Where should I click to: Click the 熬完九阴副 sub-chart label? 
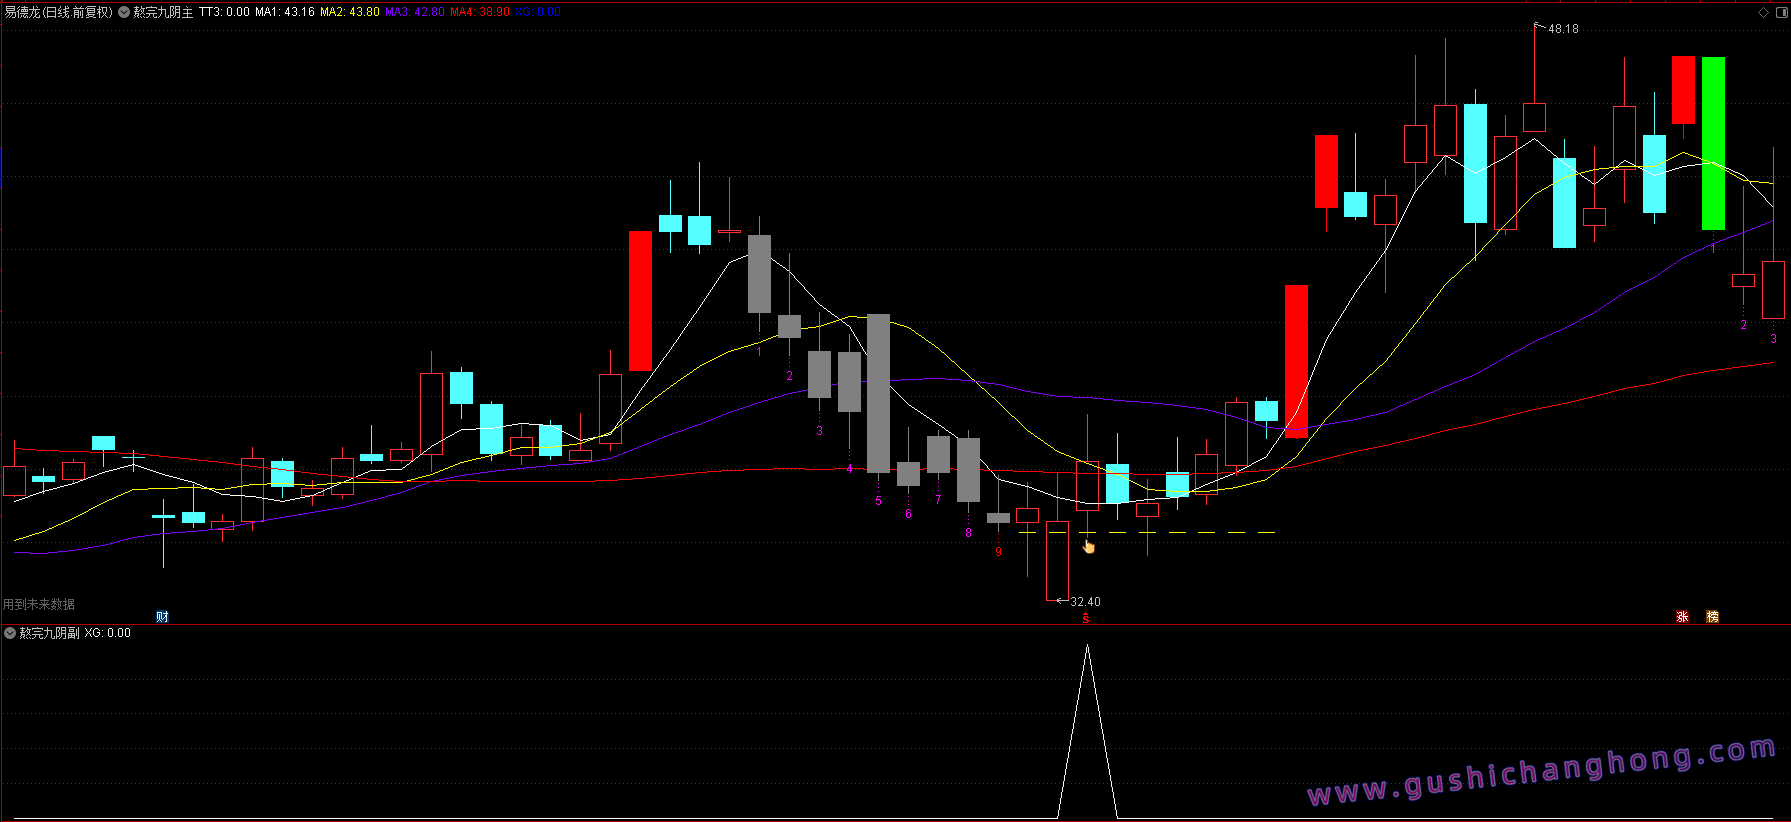tap(49, 633)
